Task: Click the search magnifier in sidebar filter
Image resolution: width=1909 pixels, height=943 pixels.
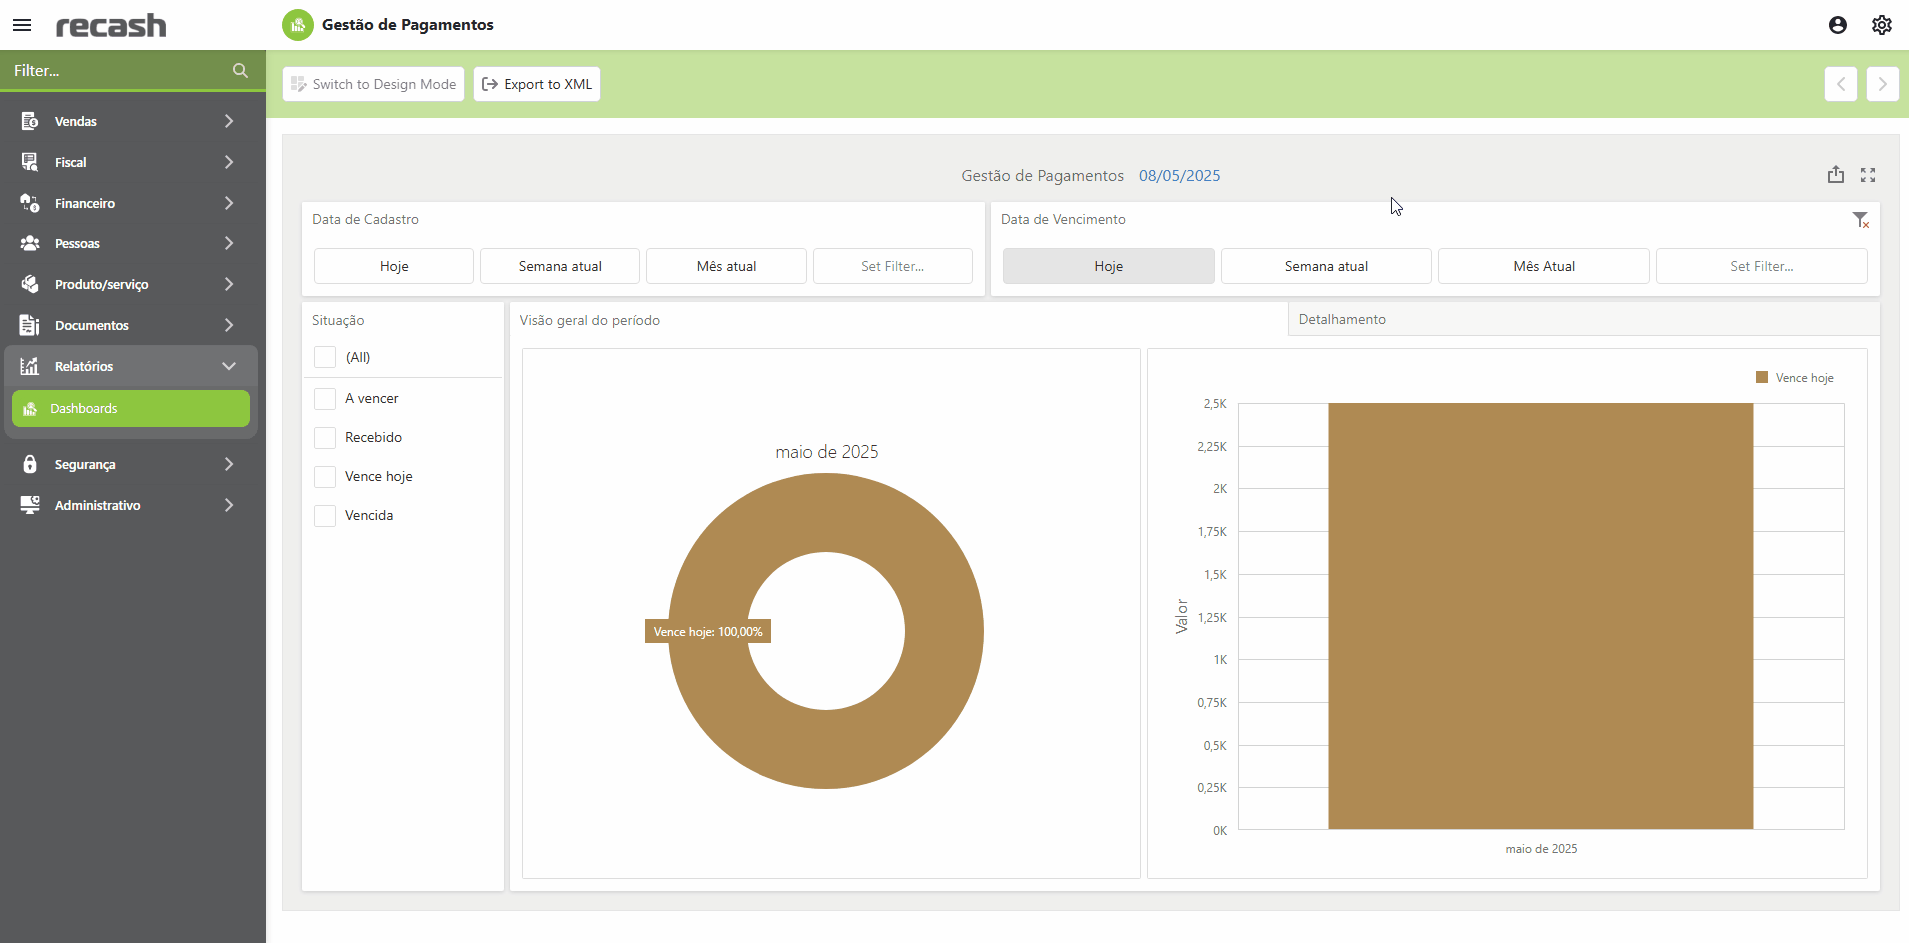Action: tap(240, 71)
